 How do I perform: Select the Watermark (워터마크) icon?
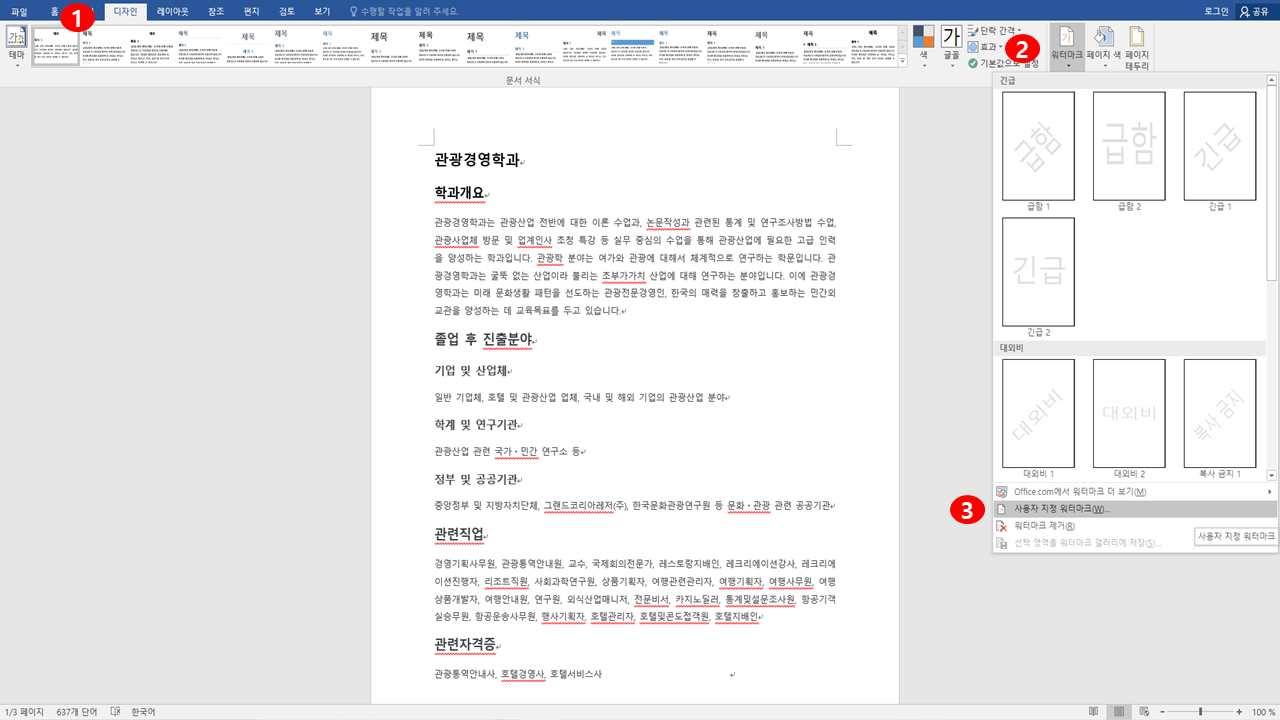1066,40
